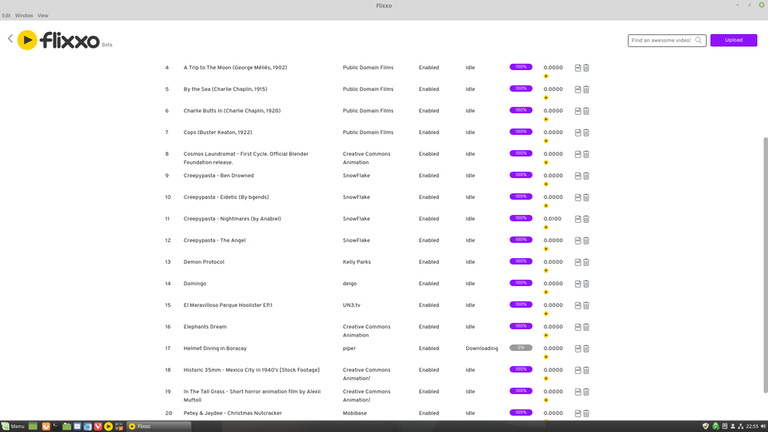Trash Creepypasta - Eidetic row
The height and width of the screenshot is (432, 768).
pos(586,197)
